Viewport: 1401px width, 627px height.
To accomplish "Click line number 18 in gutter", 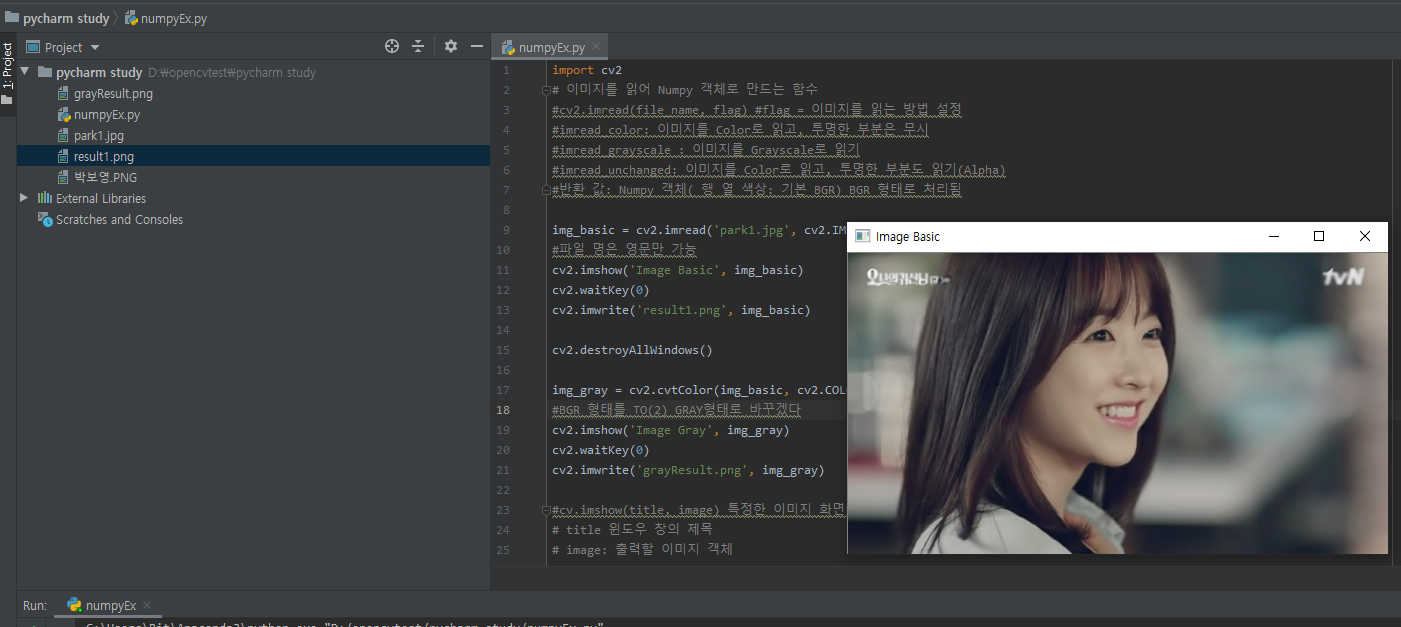I will click(501, 410).
